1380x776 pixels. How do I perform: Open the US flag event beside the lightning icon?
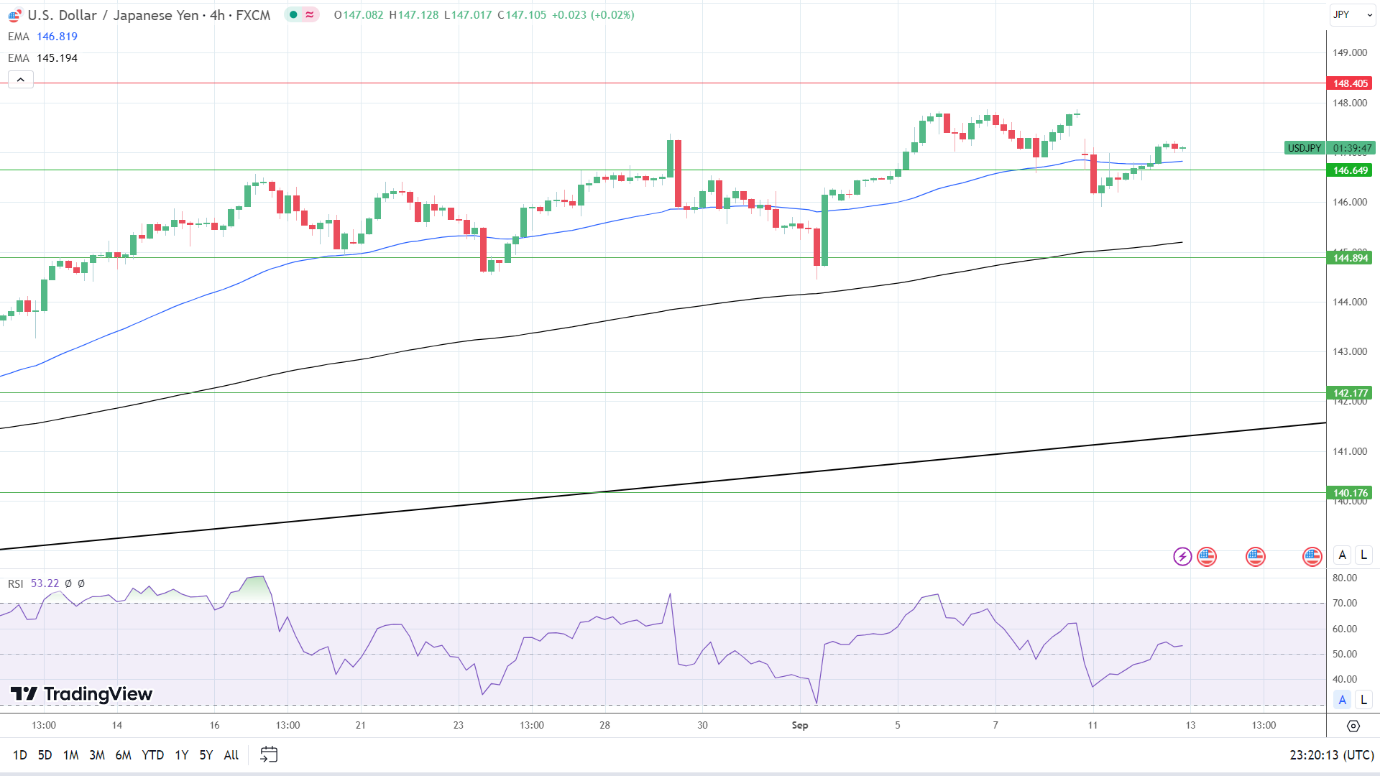pyautogui.click(x=1207, y=556)
